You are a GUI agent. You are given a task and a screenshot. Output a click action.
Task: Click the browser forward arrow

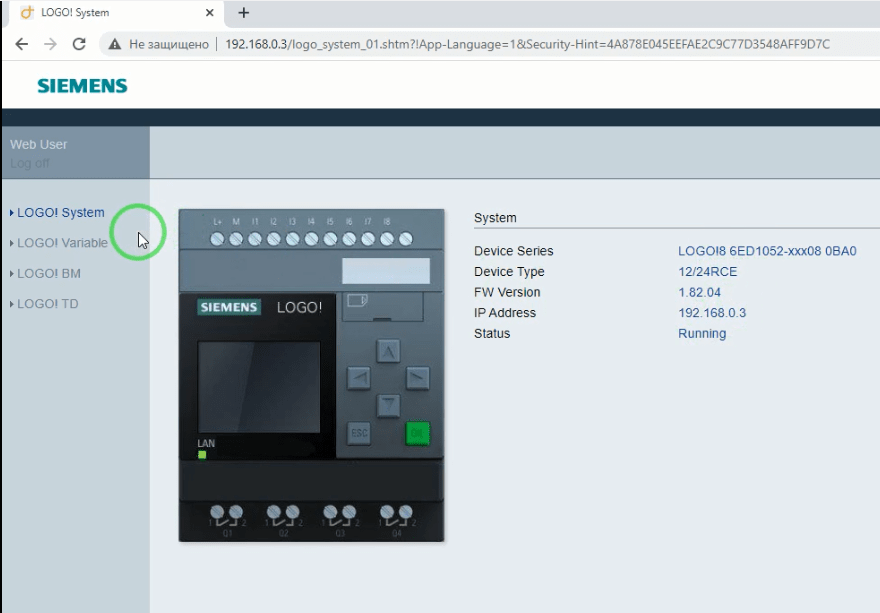pyautogui.click(x=50, y=44)
